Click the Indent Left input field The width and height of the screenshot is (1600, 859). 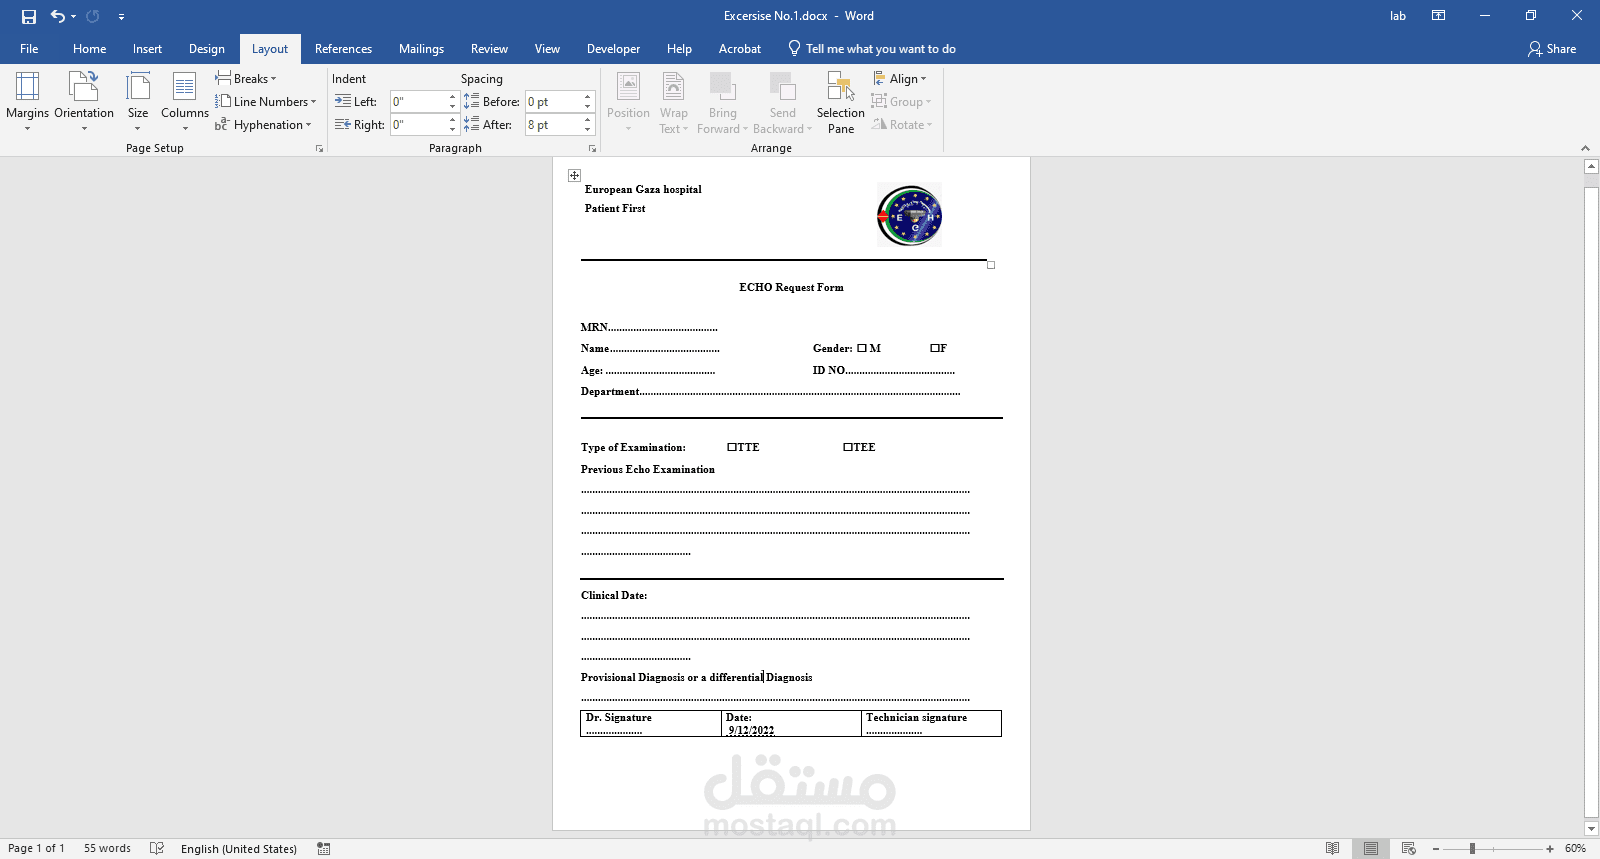pyautogui.click(x=418, y=101)
